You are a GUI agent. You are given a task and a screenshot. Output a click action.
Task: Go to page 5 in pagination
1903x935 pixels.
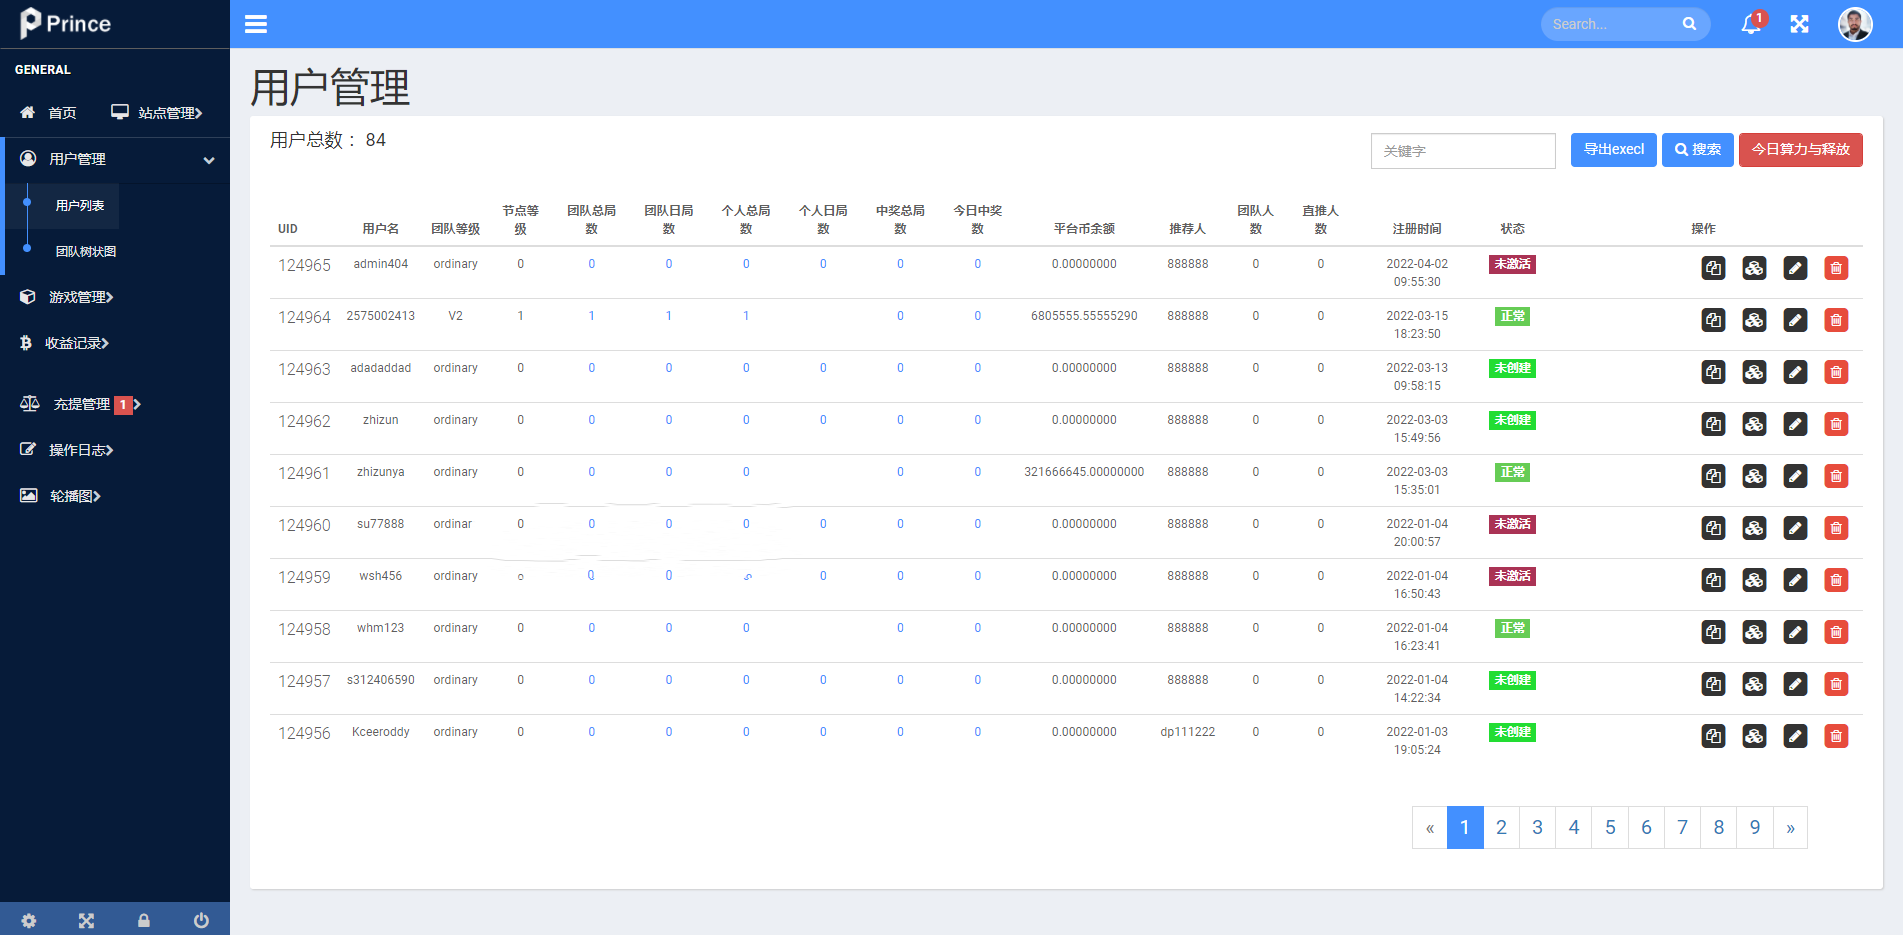pyautogui.click(x=1610, y=827)
